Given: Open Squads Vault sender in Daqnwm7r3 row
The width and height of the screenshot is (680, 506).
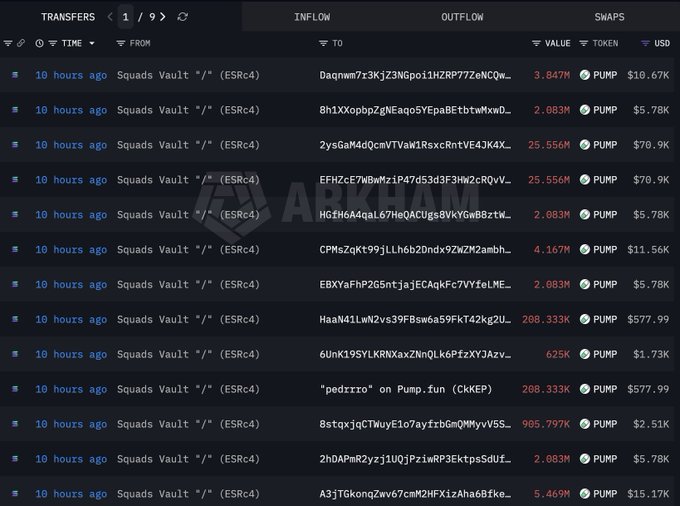Looking at the screenshot, I should click(x=188, y=75).
